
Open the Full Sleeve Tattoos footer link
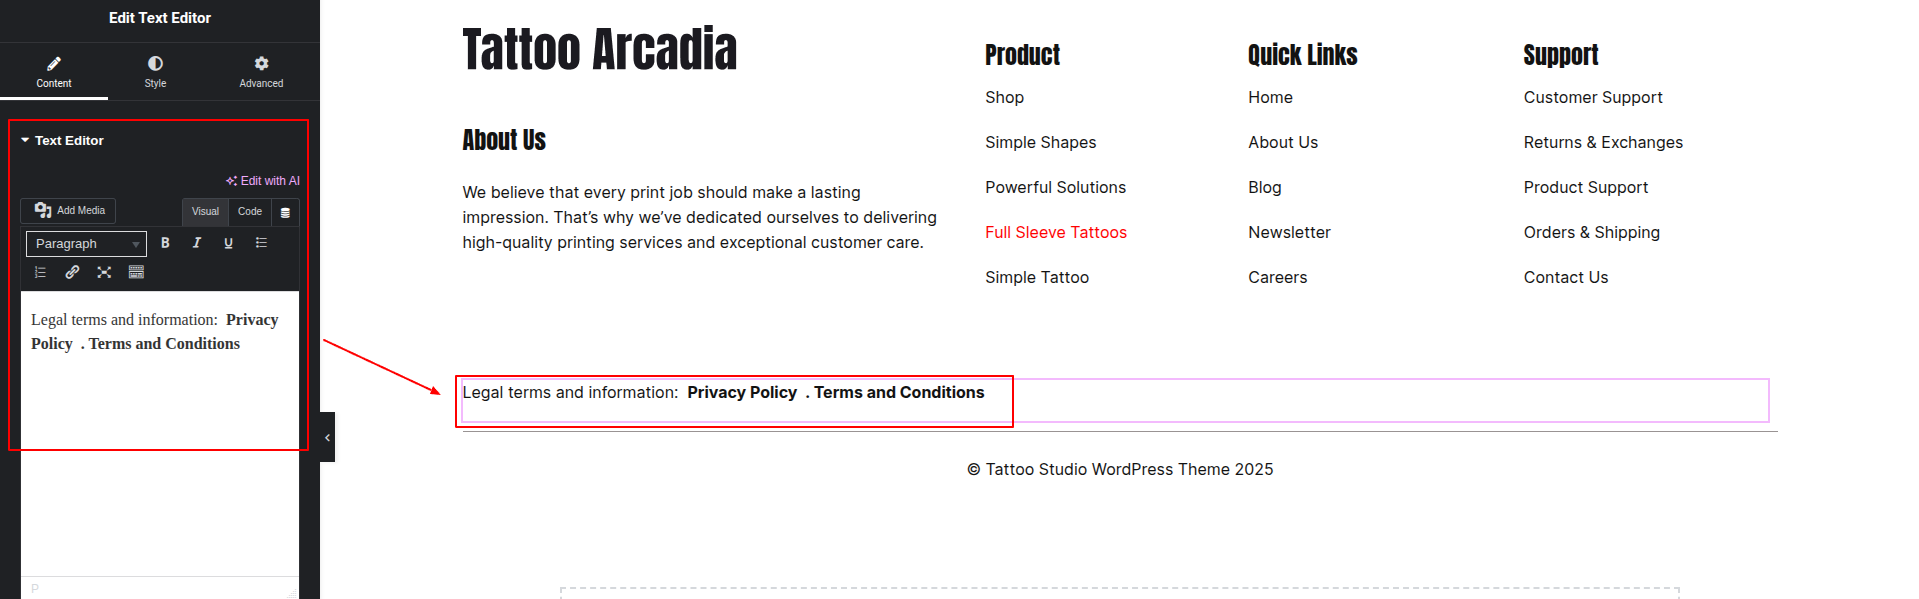coord(1055,232)
